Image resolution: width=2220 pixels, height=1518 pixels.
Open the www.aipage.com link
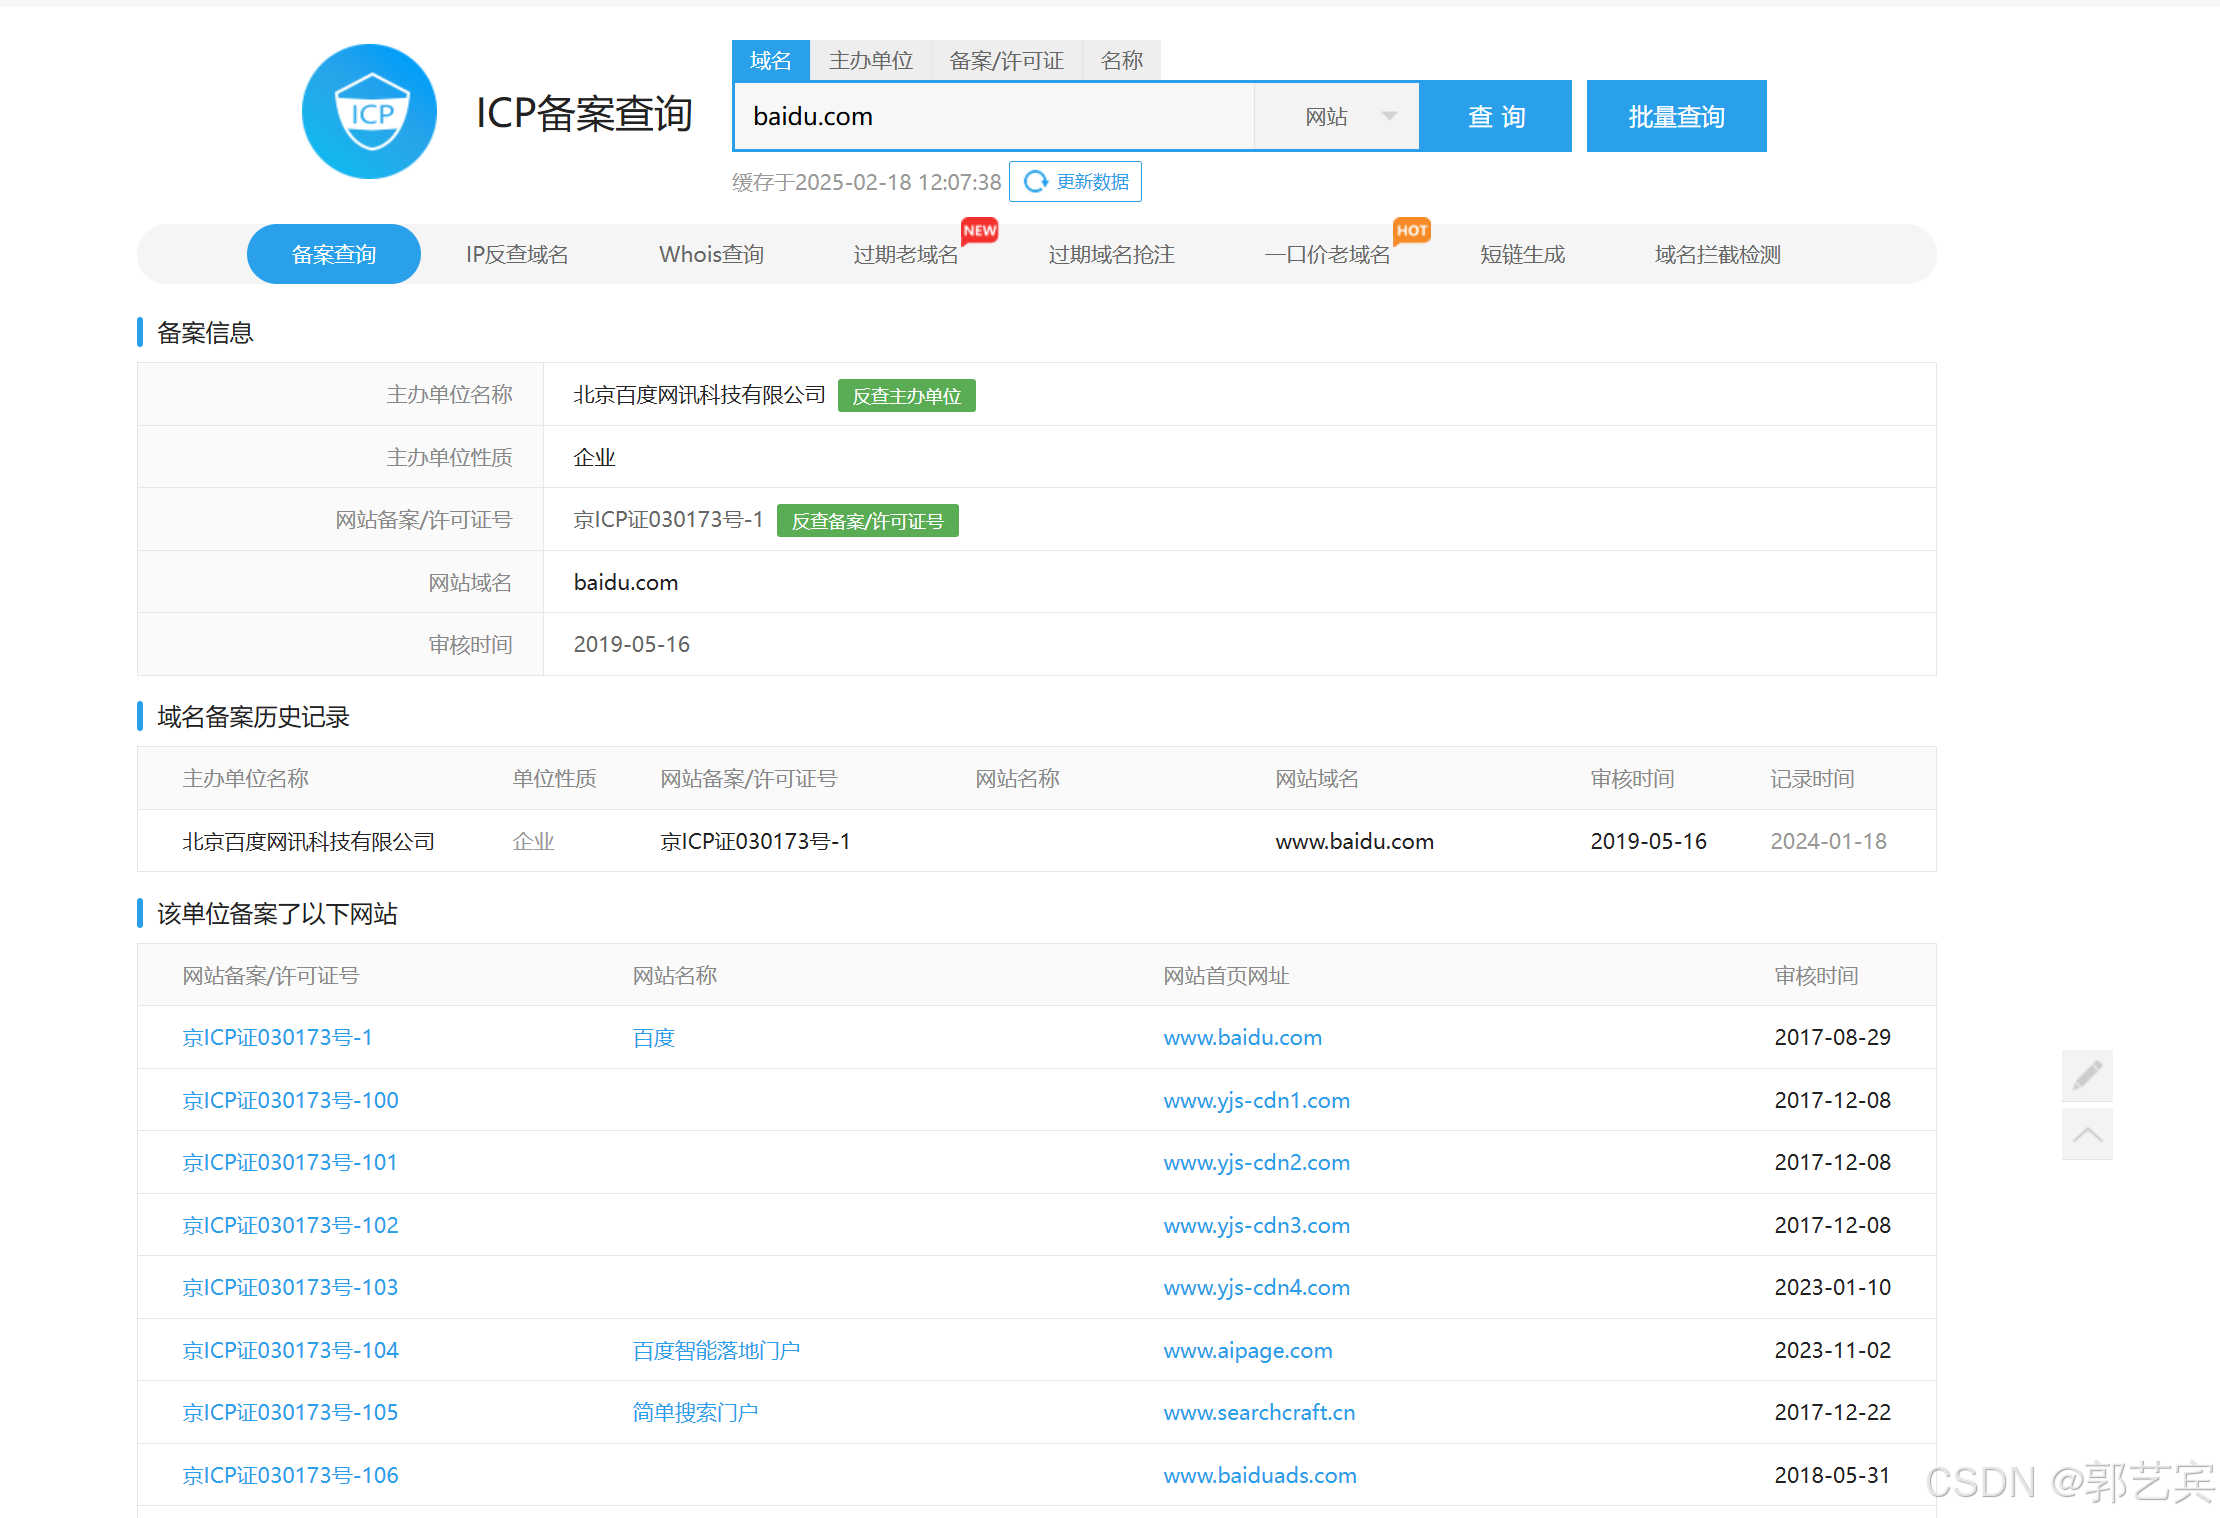coord(1247,1350)
